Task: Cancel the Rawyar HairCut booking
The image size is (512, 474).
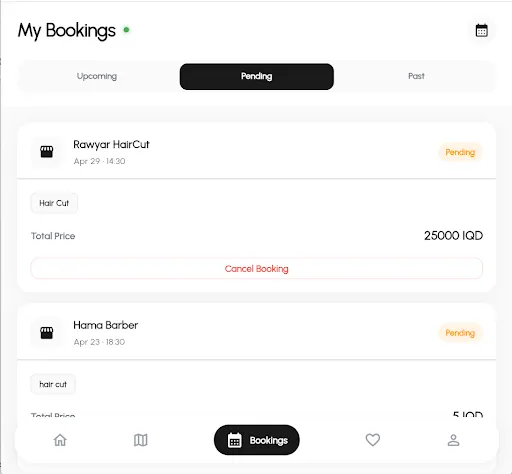Action: [x=257, y=269]
